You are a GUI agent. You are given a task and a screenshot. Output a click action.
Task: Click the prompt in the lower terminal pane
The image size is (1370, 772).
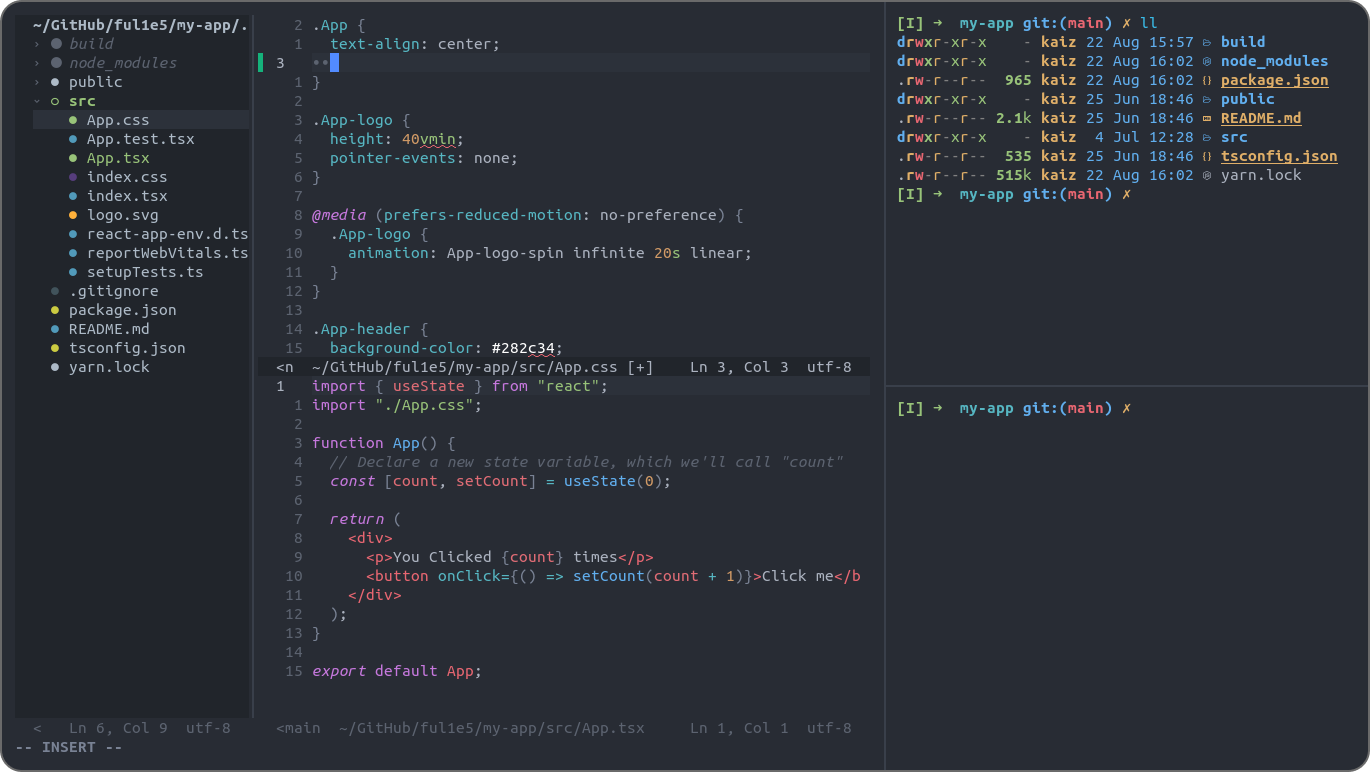pyautogui.click(x=1014, y=408)
